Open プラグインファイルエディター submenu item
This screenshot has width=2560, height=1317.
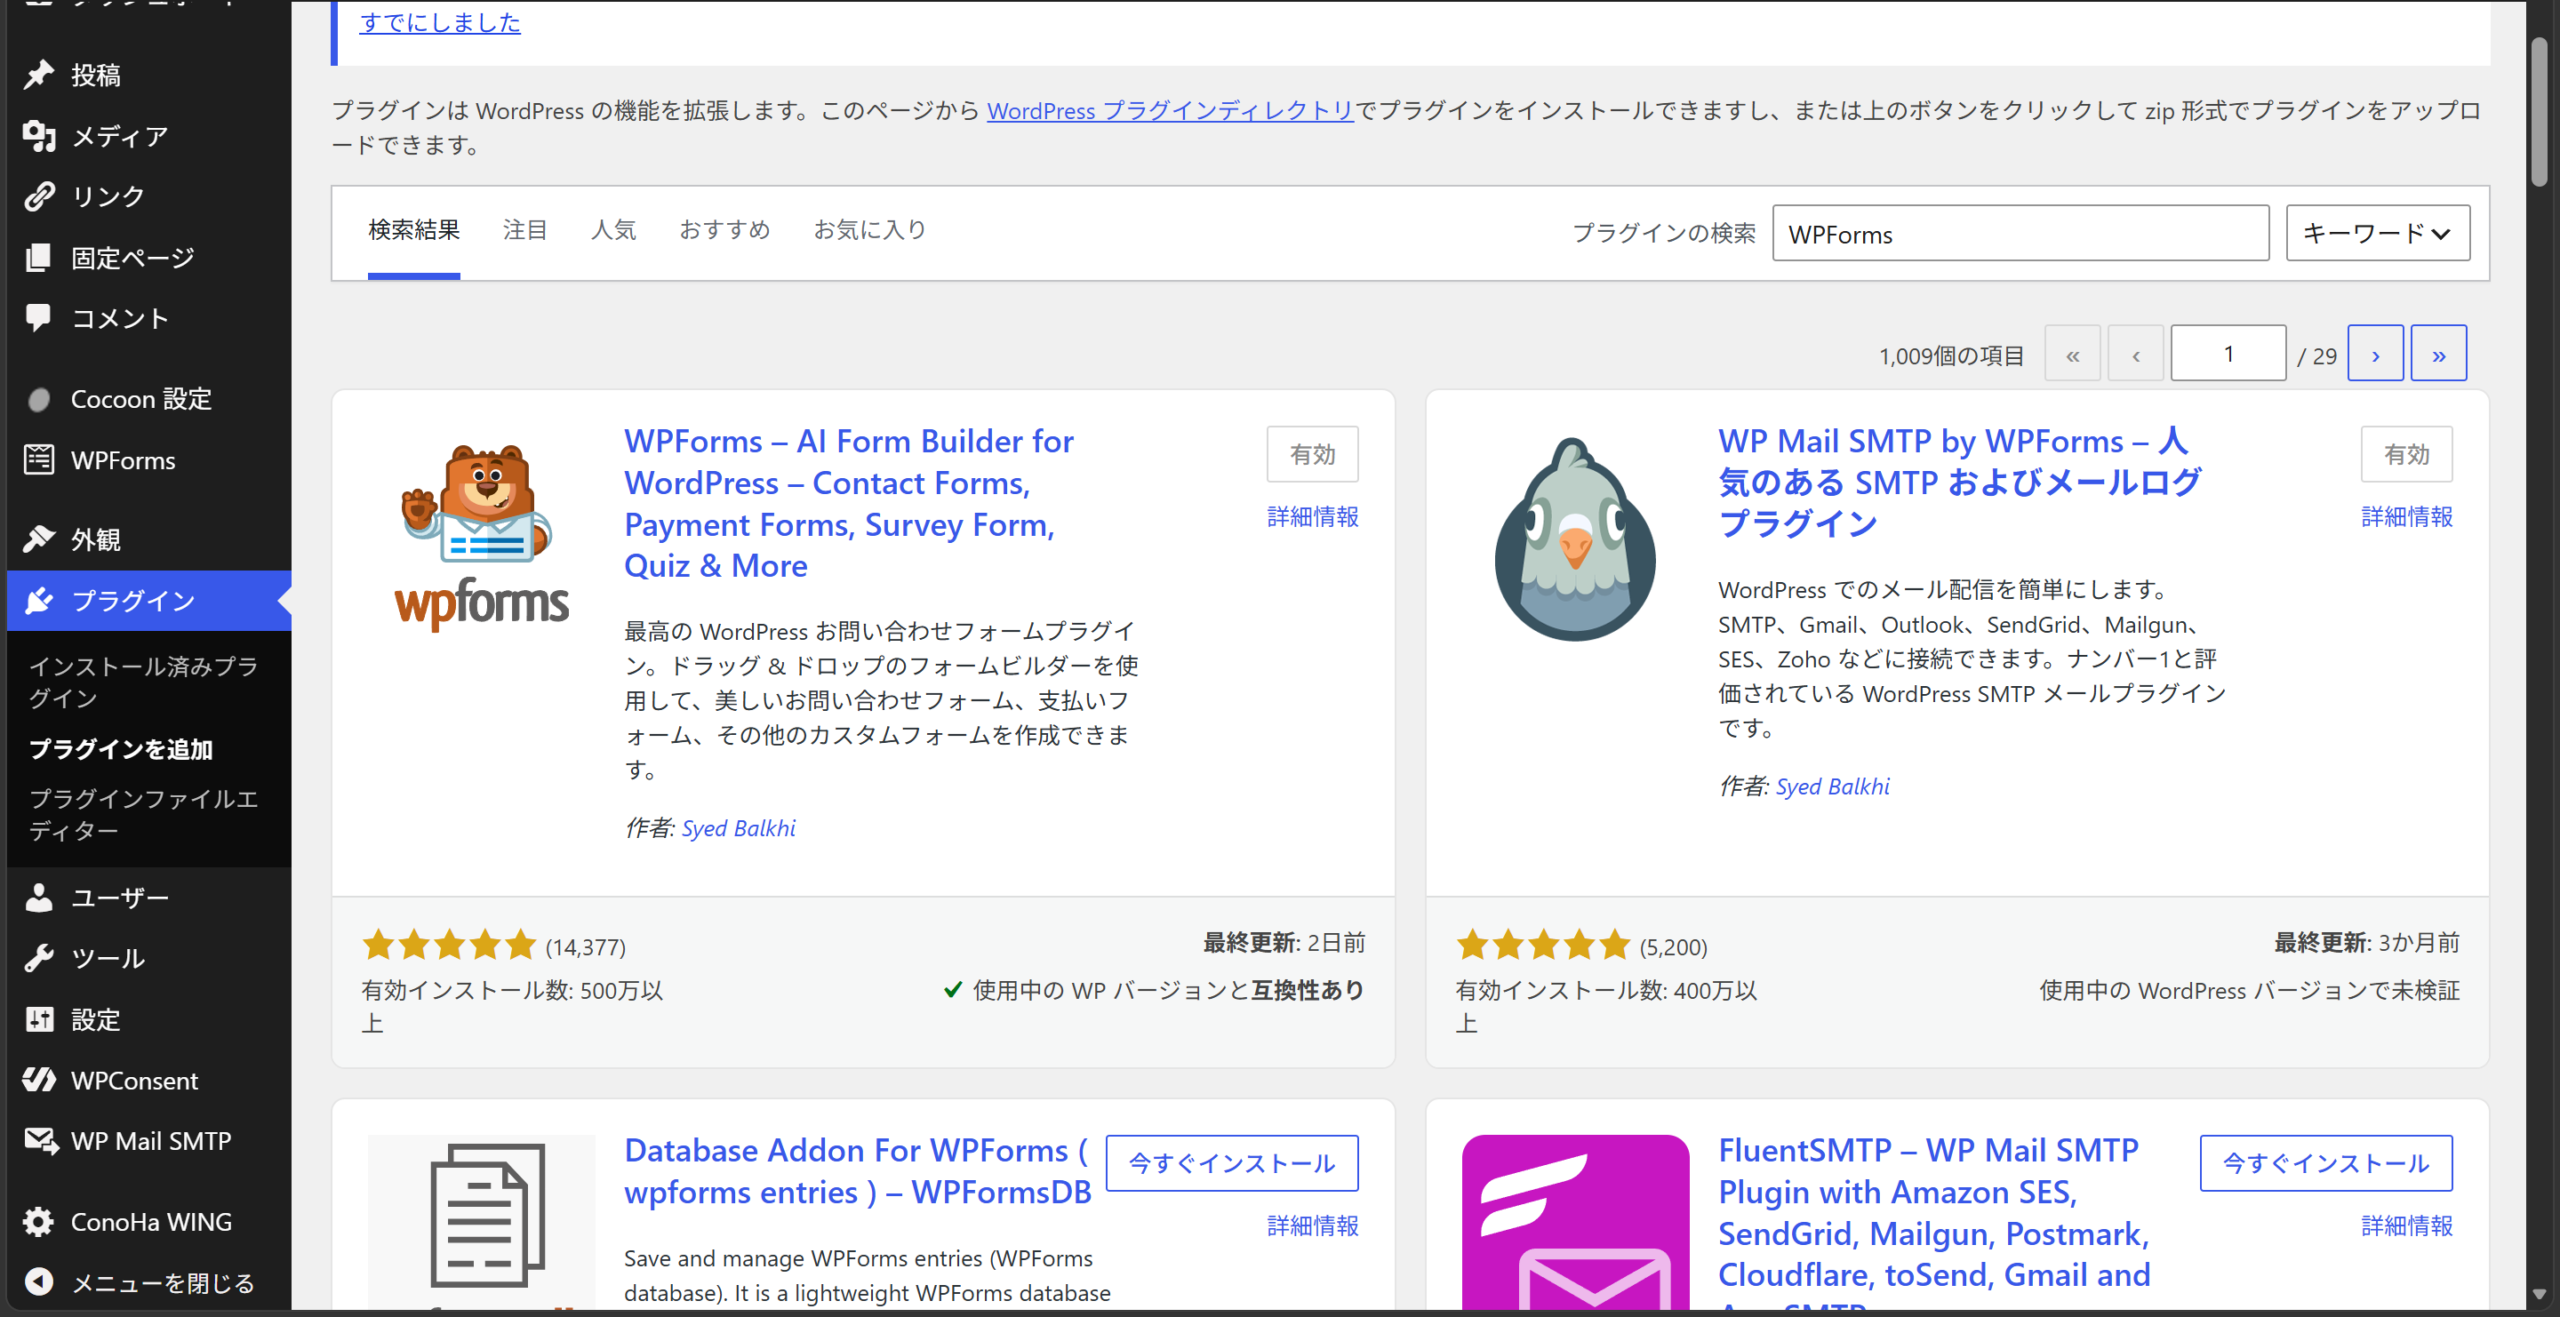144,814
